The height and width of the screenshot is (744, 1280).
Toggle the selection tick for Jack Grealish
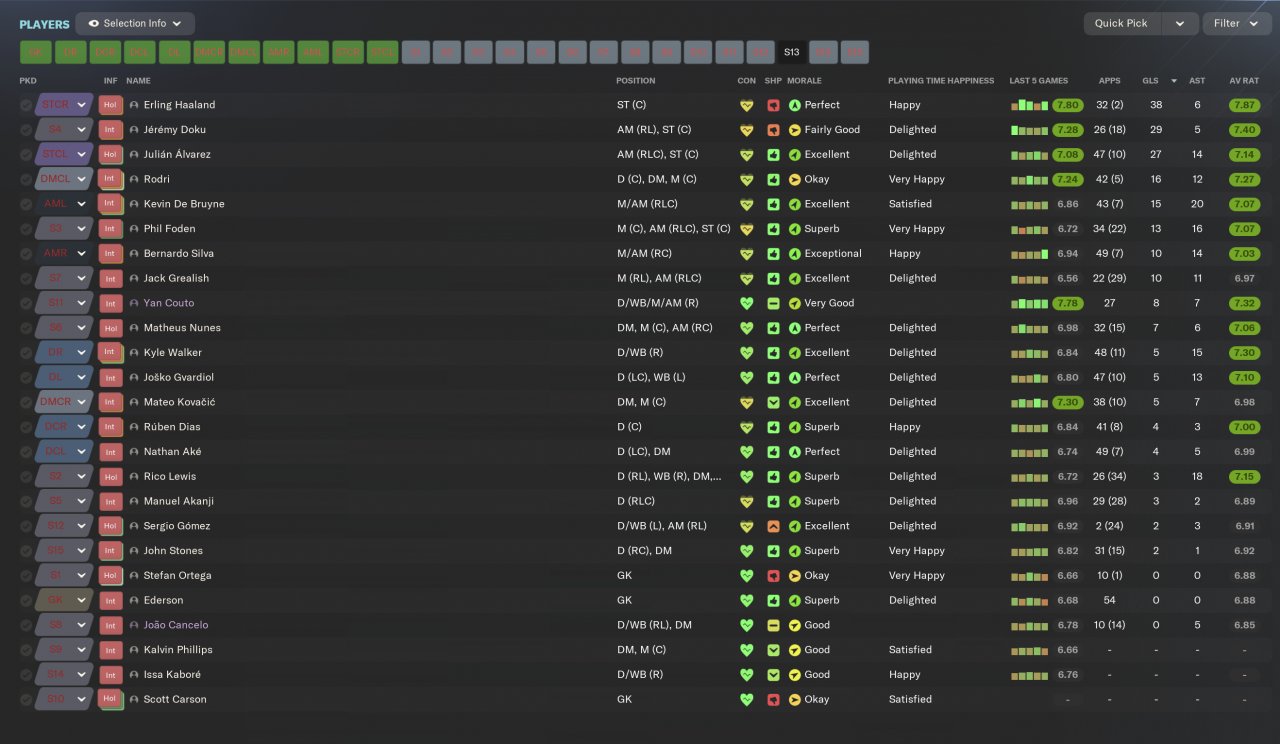pos(25,278)
